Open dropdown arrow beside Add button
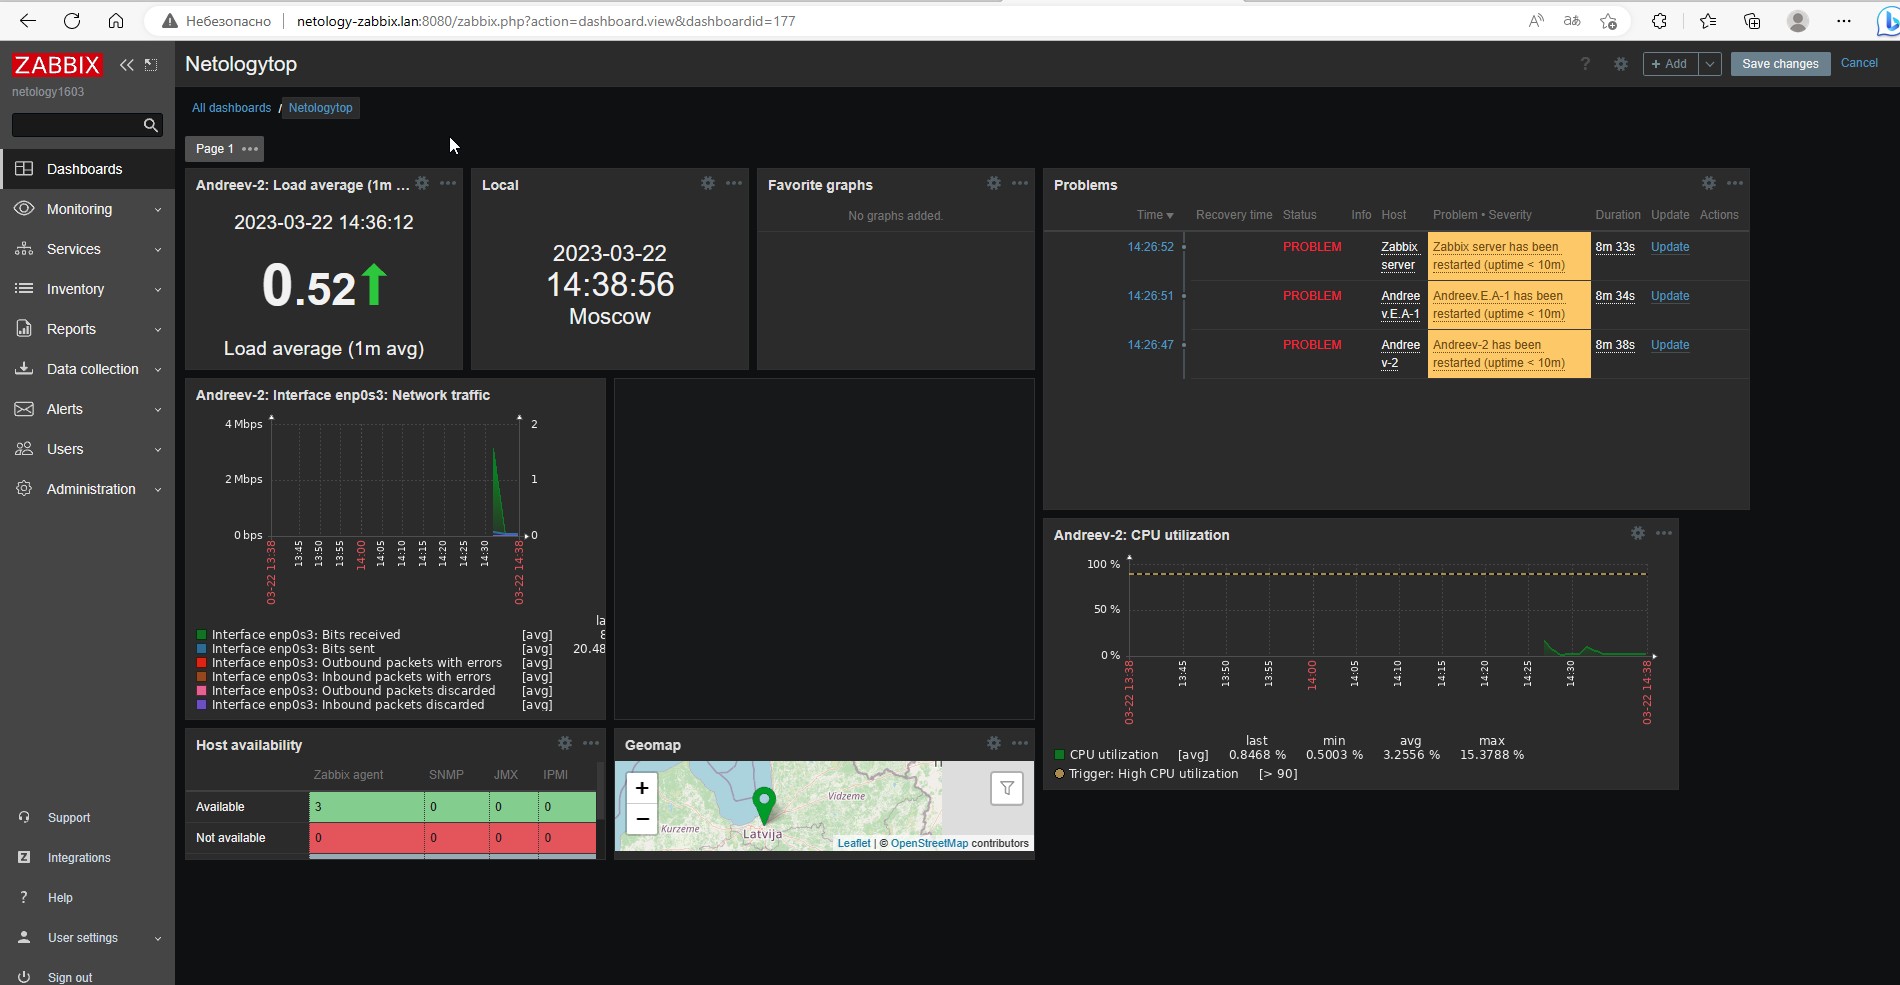This screenshot has height=985, width=1900. point(1710,64)
